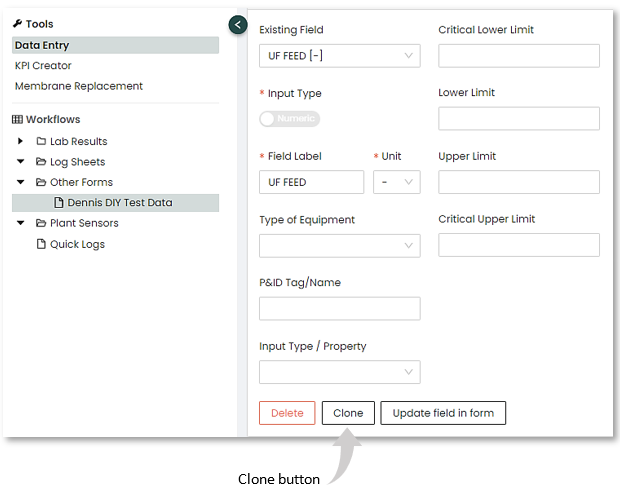
Task: Select Data Entry in Tools
Action: pos(42,45)
